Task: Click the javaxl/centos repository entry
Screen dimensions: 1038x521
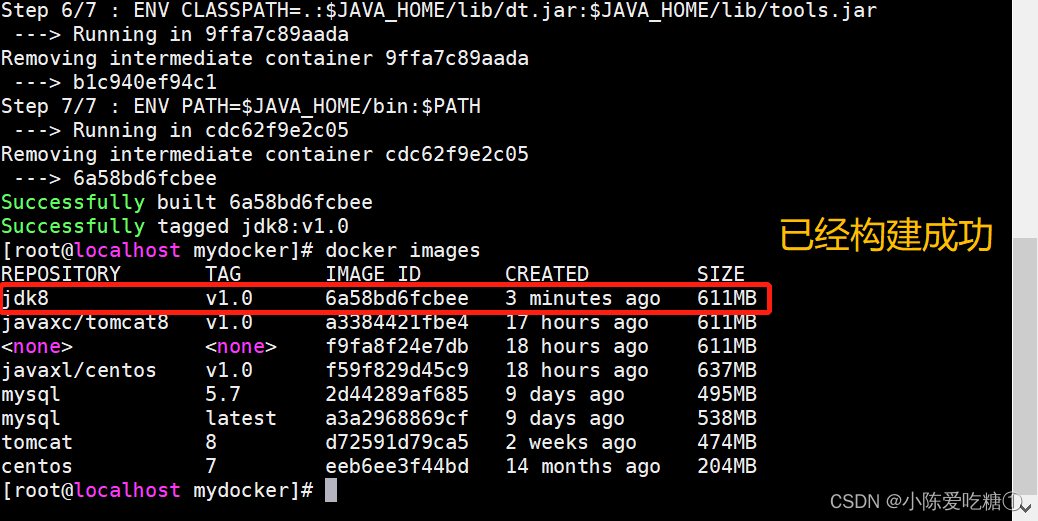Action: 79,370
